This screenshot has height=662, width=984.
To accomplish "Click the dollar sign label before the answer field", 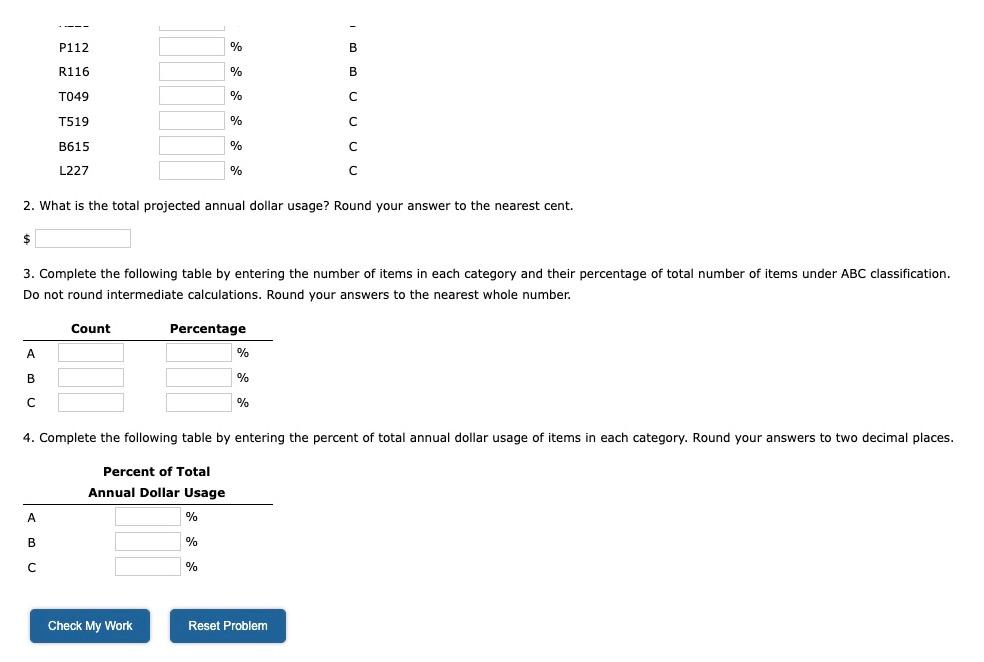I will [x=26, y=238].
